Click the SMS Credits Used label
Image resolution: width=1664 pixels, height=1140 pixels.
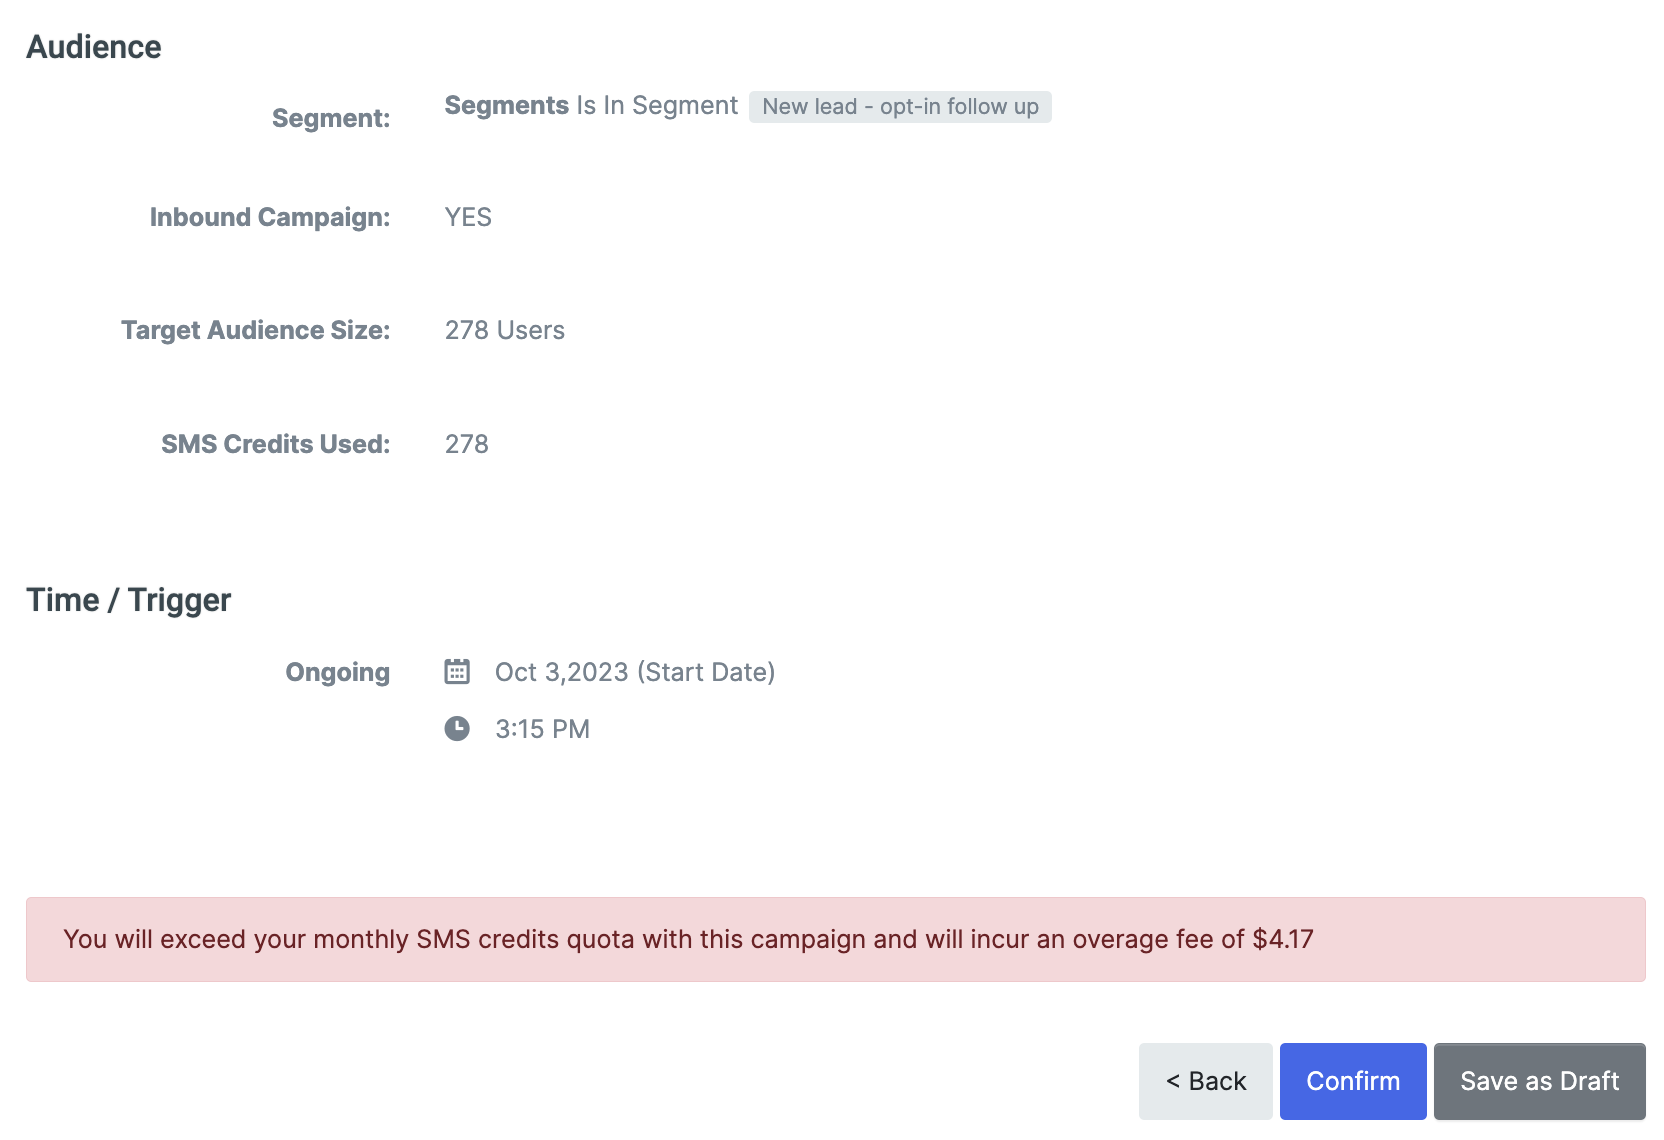coord(275,444)
